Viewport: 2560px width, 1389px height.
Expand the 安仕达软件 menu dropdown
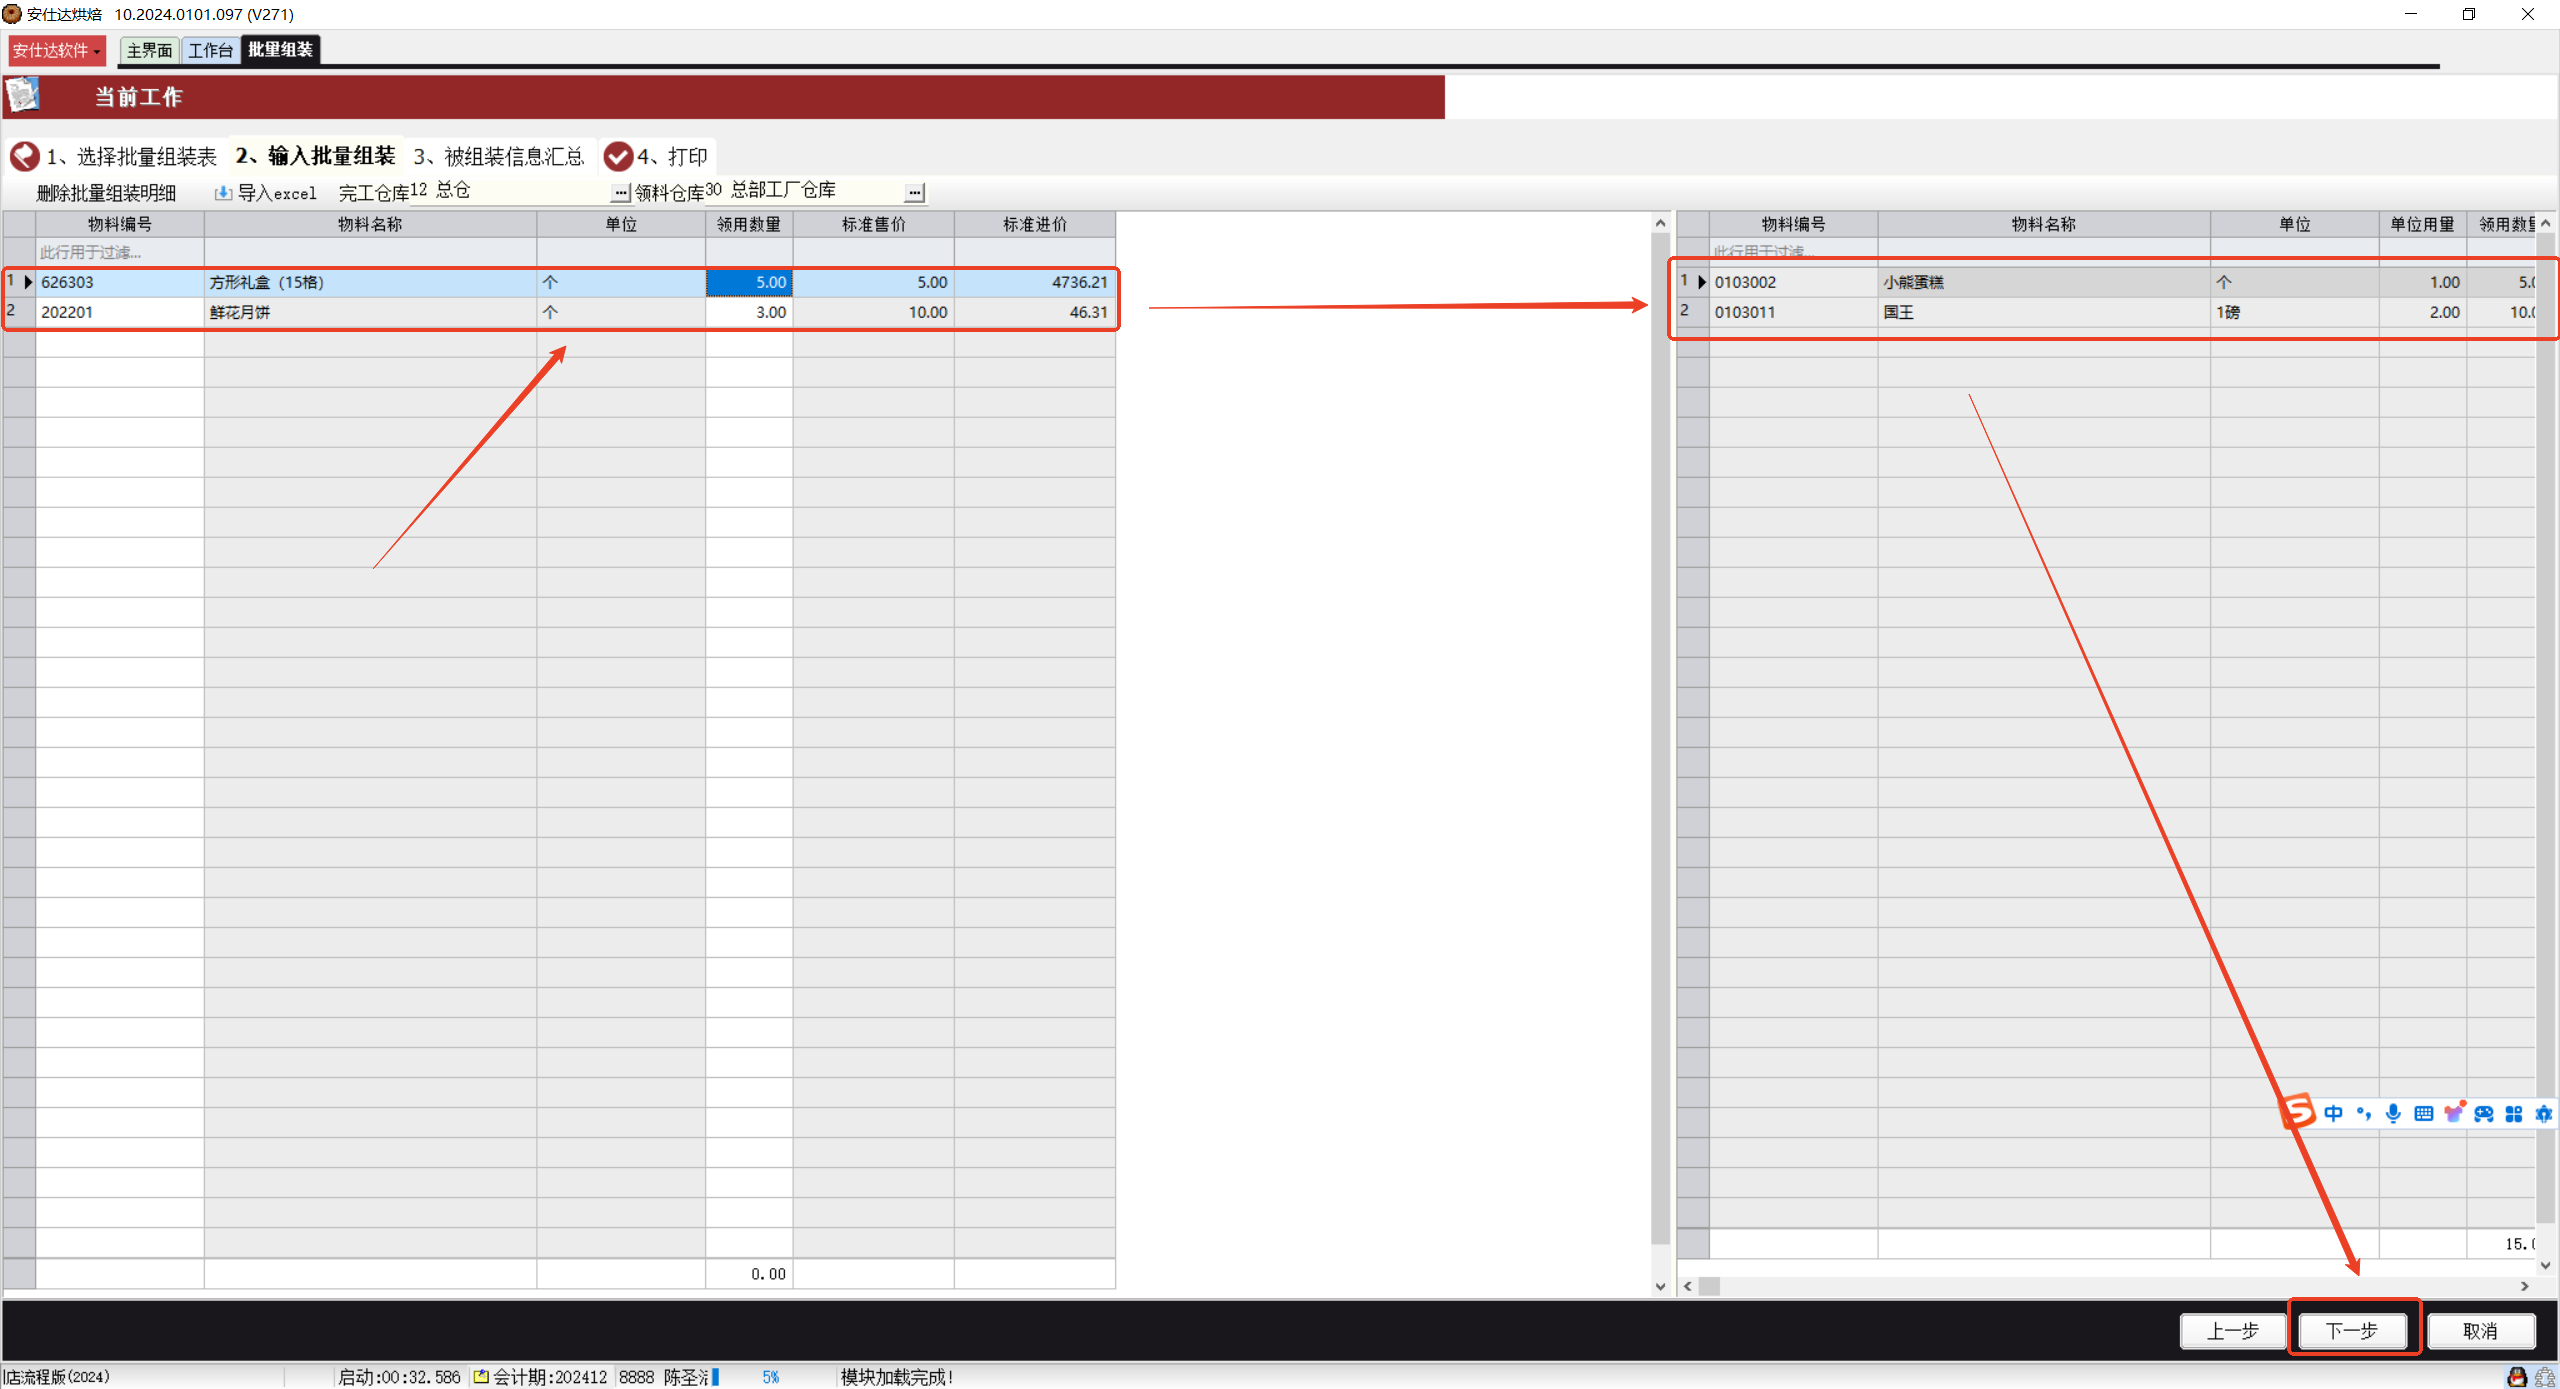[x=57, y=50]
